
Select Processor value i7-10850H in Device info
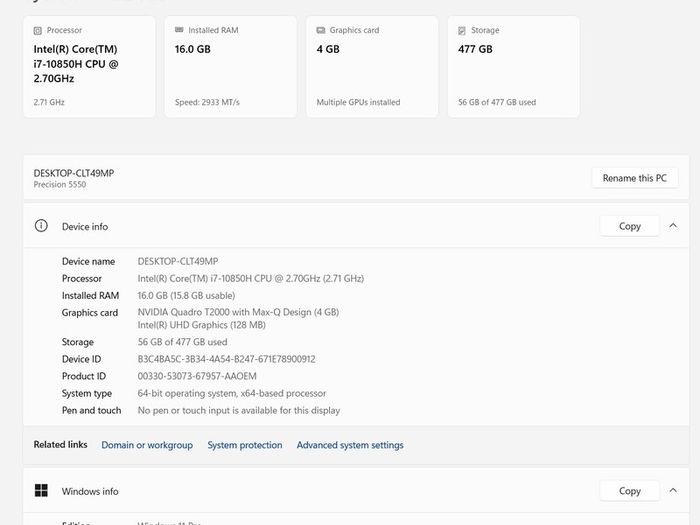pos(250,279)
